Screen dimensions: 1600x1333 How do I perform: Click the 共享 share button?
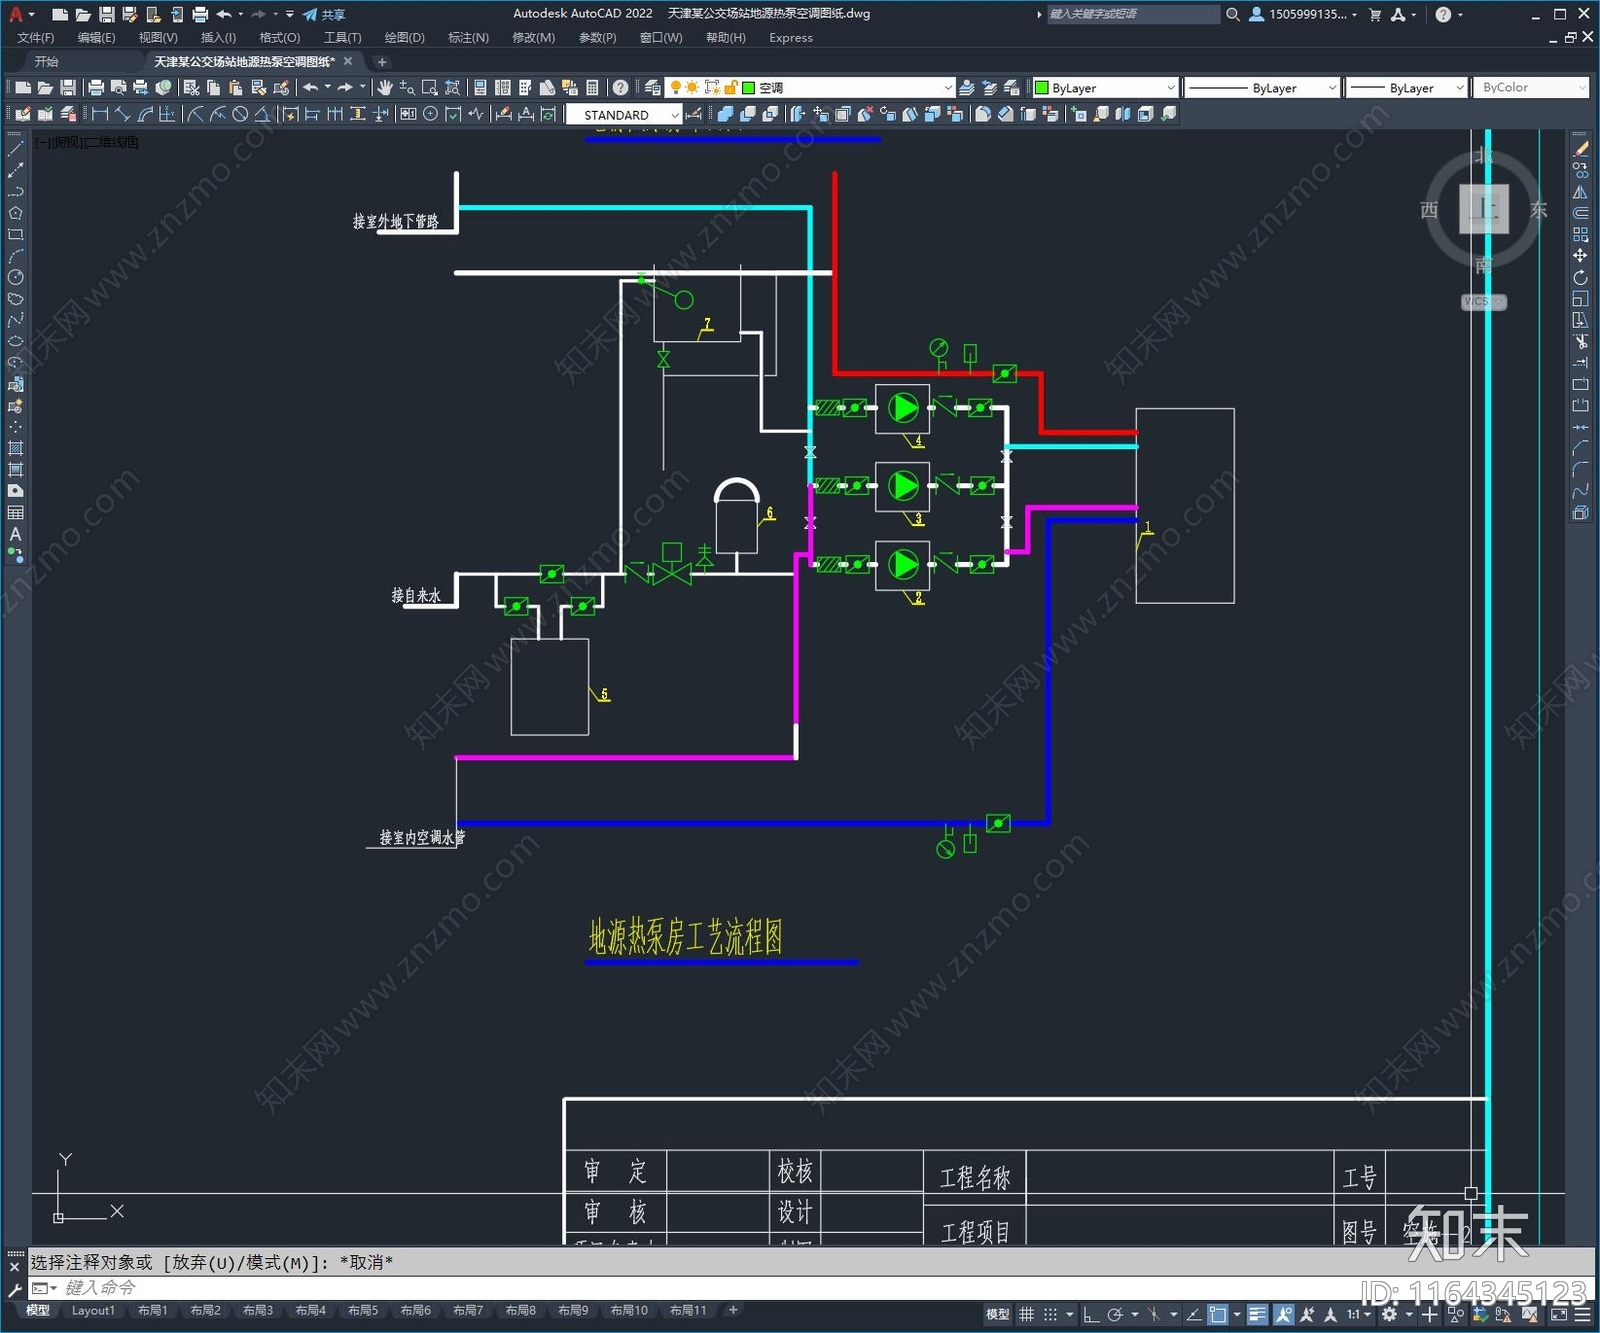pos(324,14)
